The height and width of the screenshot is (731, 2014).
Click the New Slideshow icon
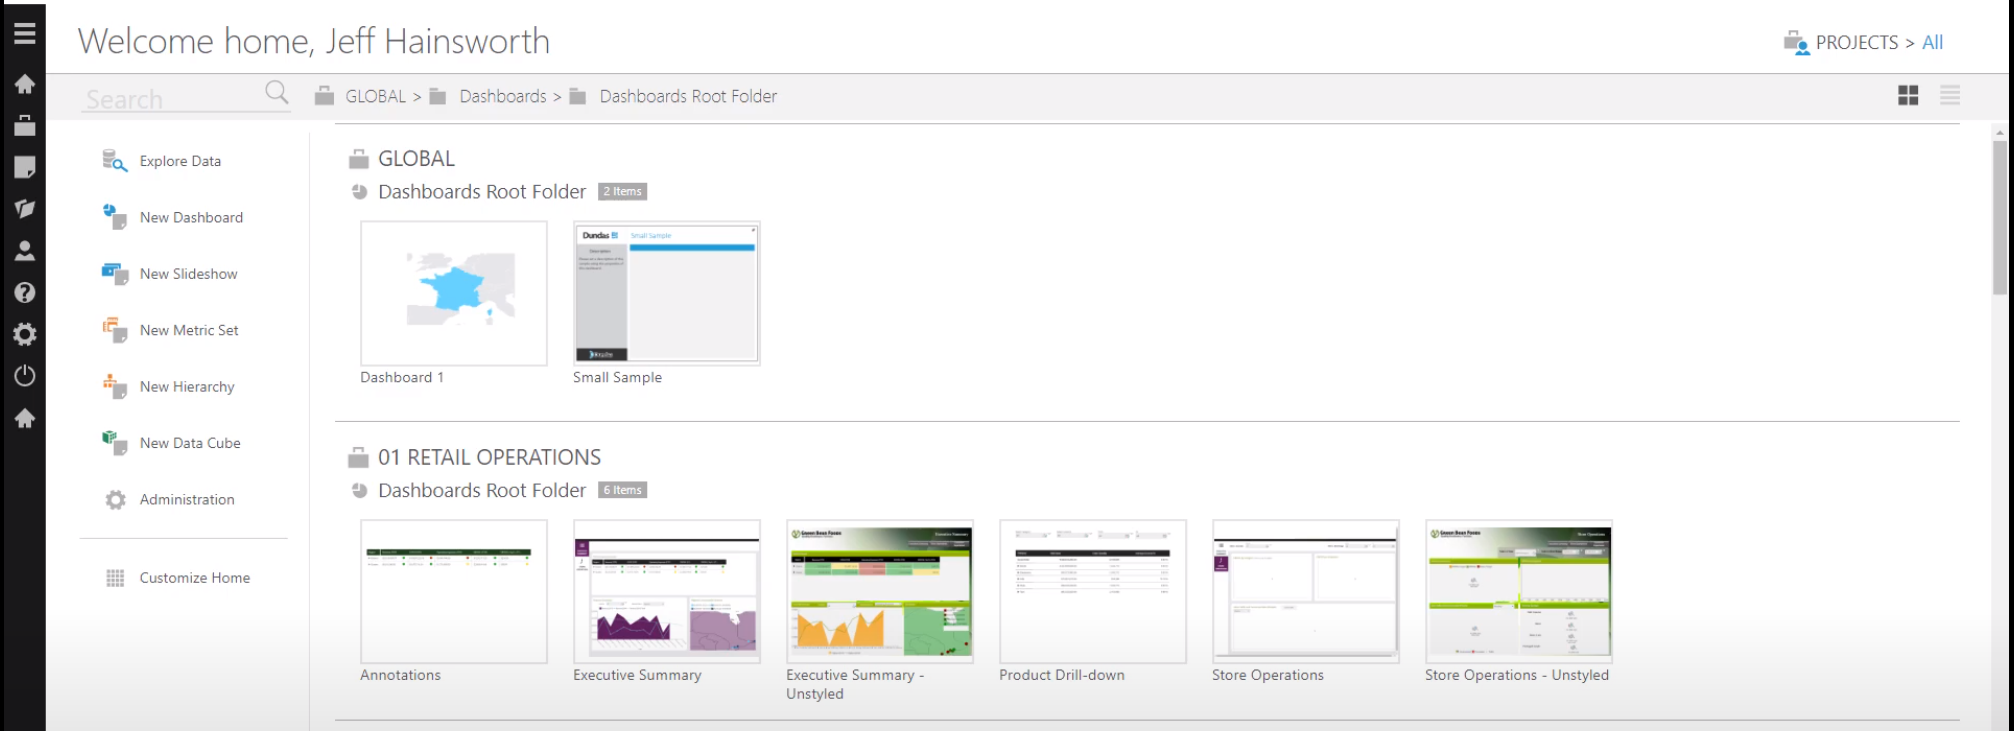(x=115, y=274)
